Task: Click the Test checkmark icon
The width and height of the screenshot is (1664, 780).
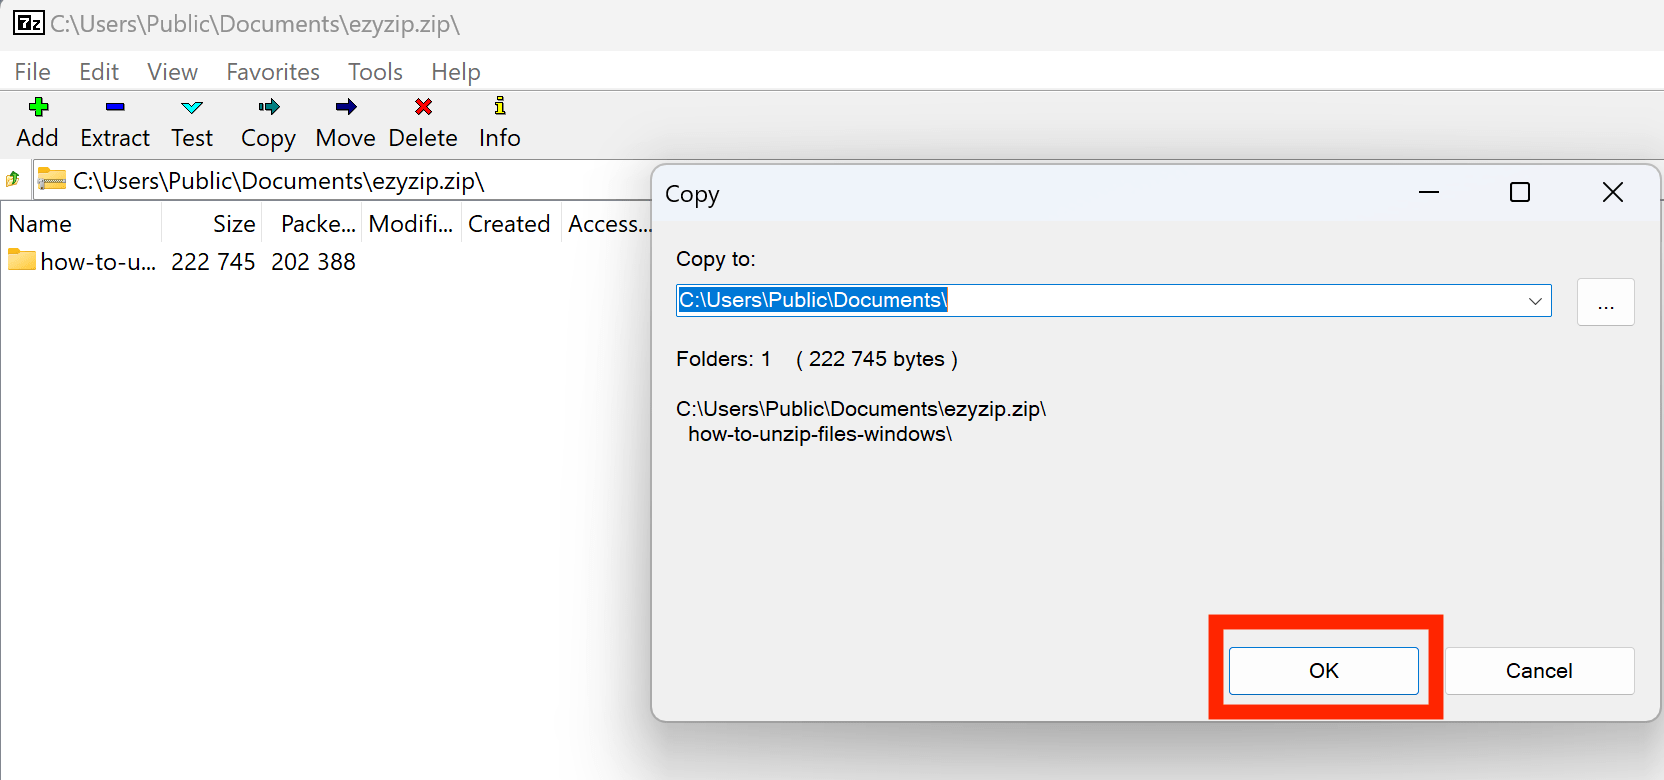Action: tap(192, 107)
